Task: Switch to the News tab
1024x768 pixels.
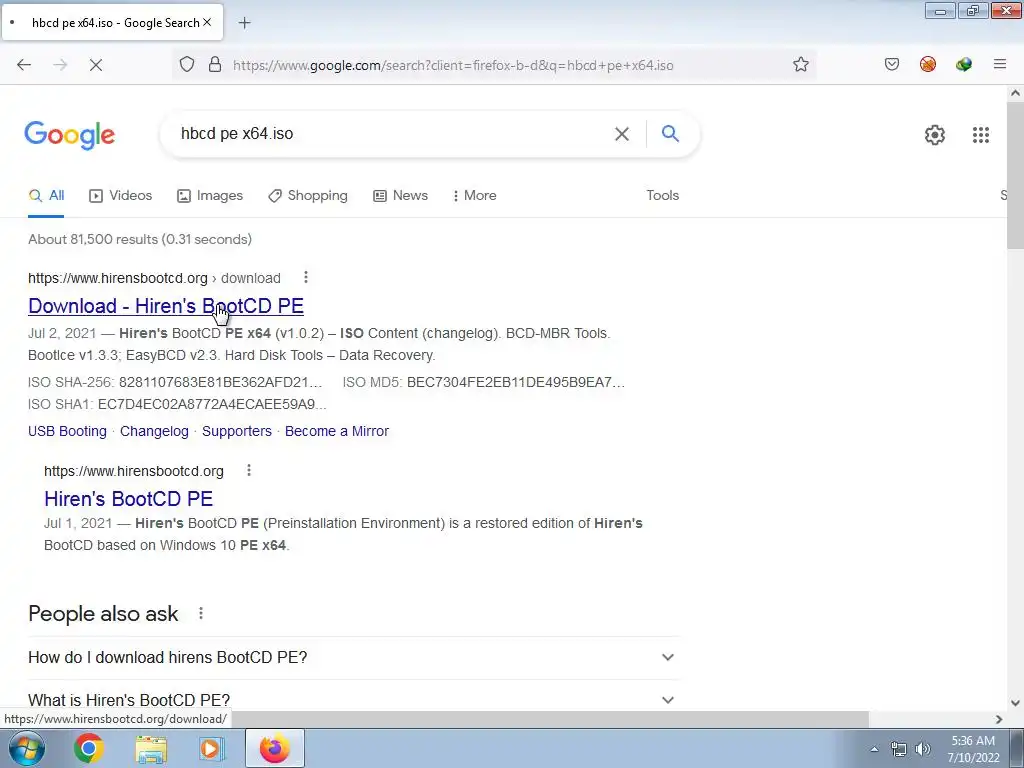Action: click(x=400, y=195)
